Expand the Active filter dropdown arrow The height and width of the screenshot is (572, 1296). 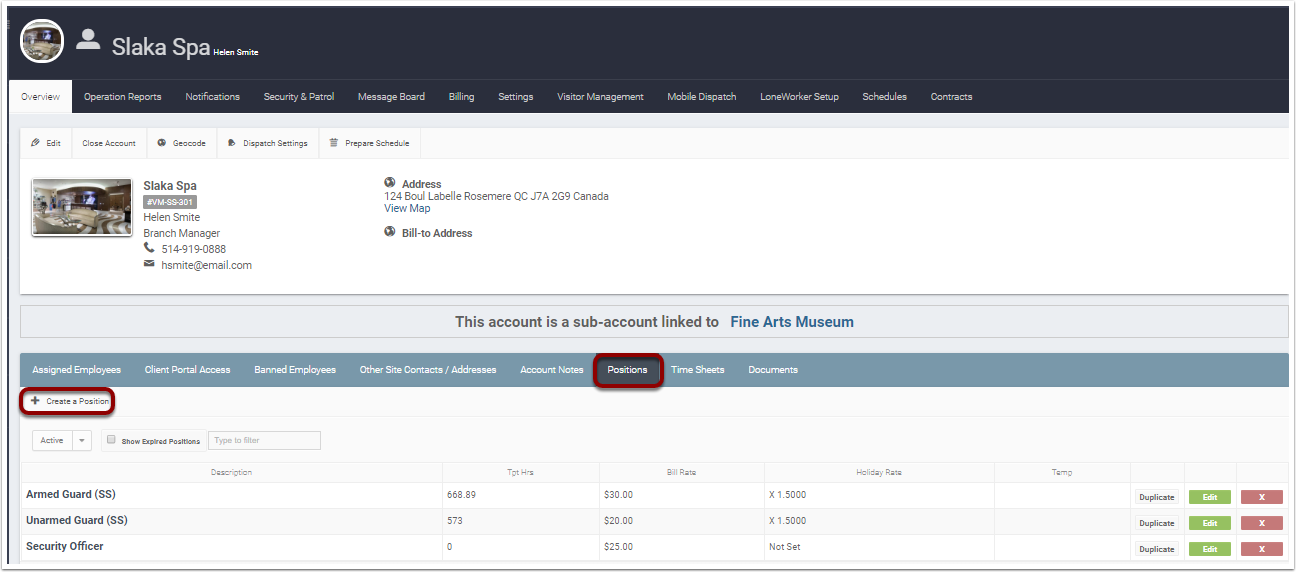[82, 440]
